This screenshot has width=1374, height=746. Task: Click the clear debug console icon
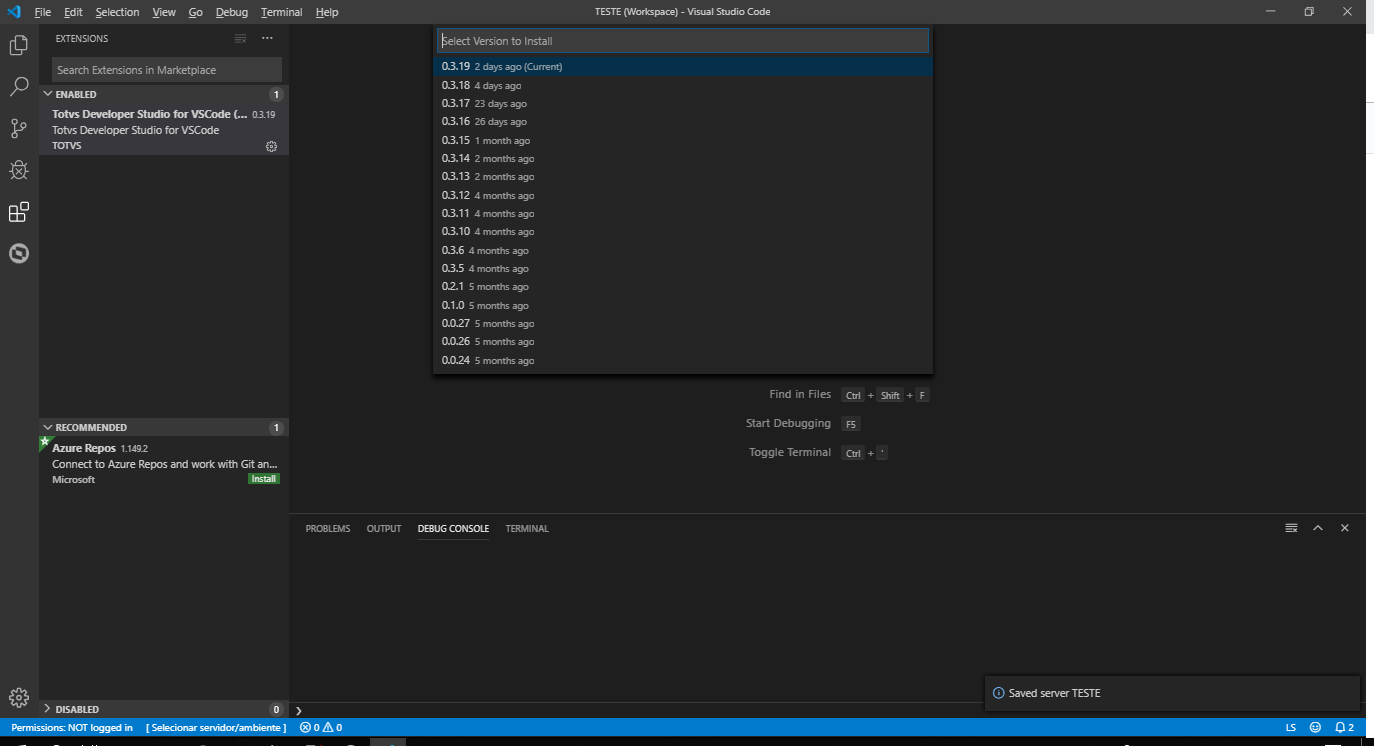pos(1291,528)
